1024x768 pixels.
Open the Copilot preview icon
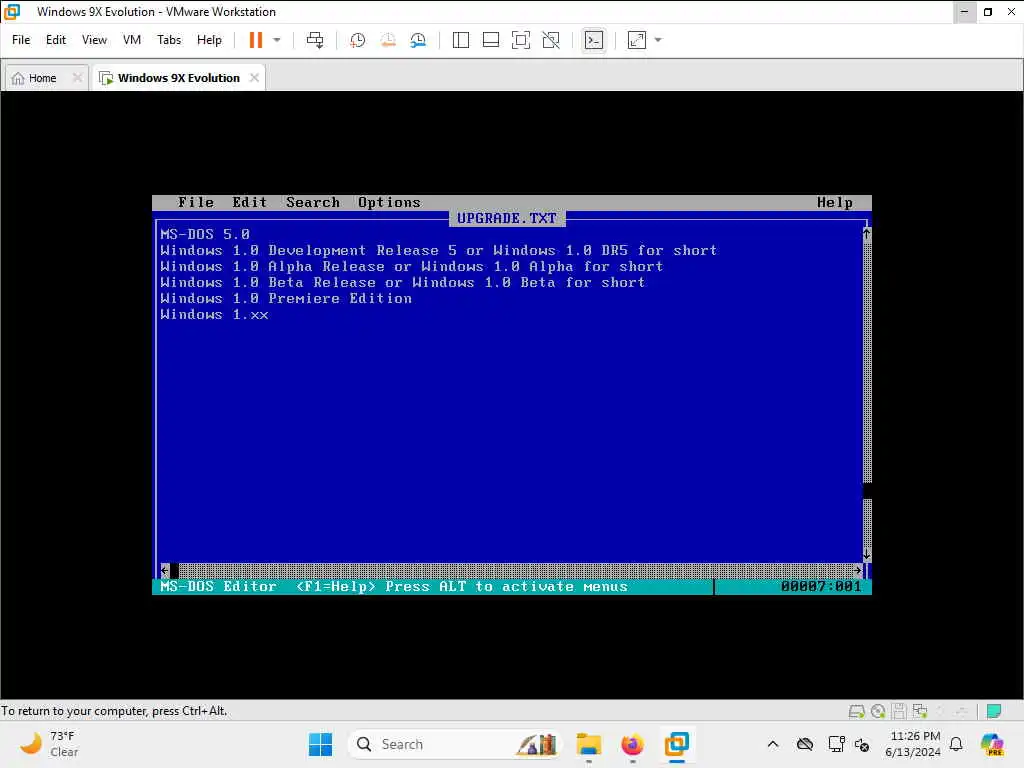992,744
